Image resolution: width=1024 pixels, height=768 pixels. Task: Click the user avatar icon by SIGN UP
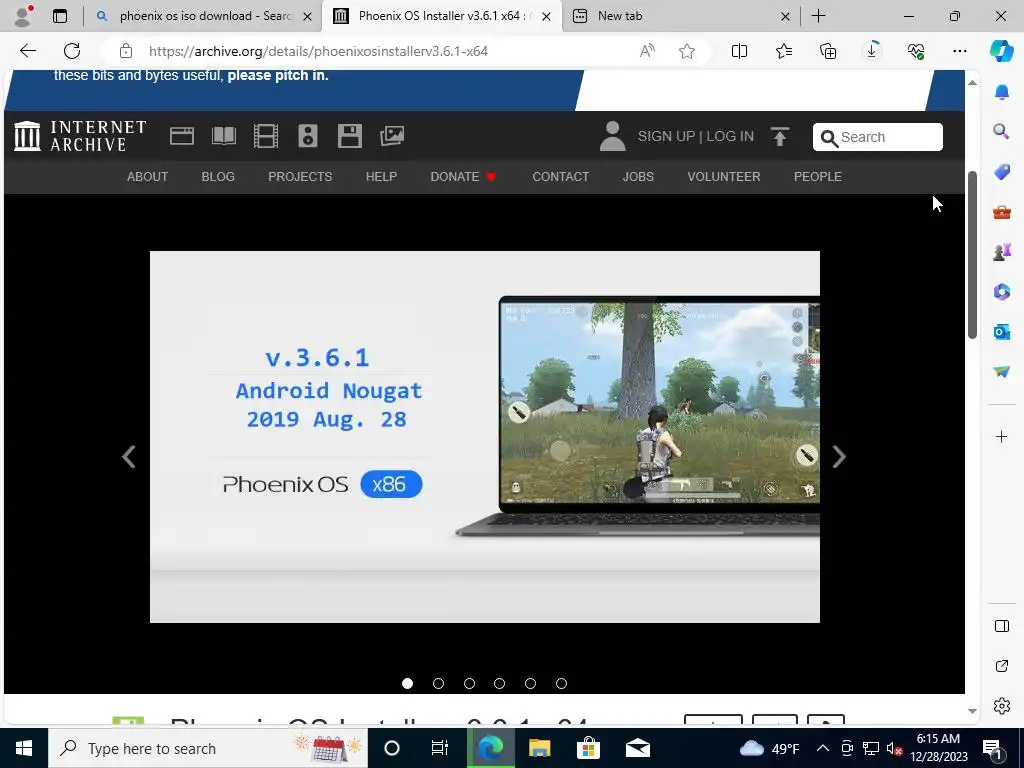click(x=613, y=136)
